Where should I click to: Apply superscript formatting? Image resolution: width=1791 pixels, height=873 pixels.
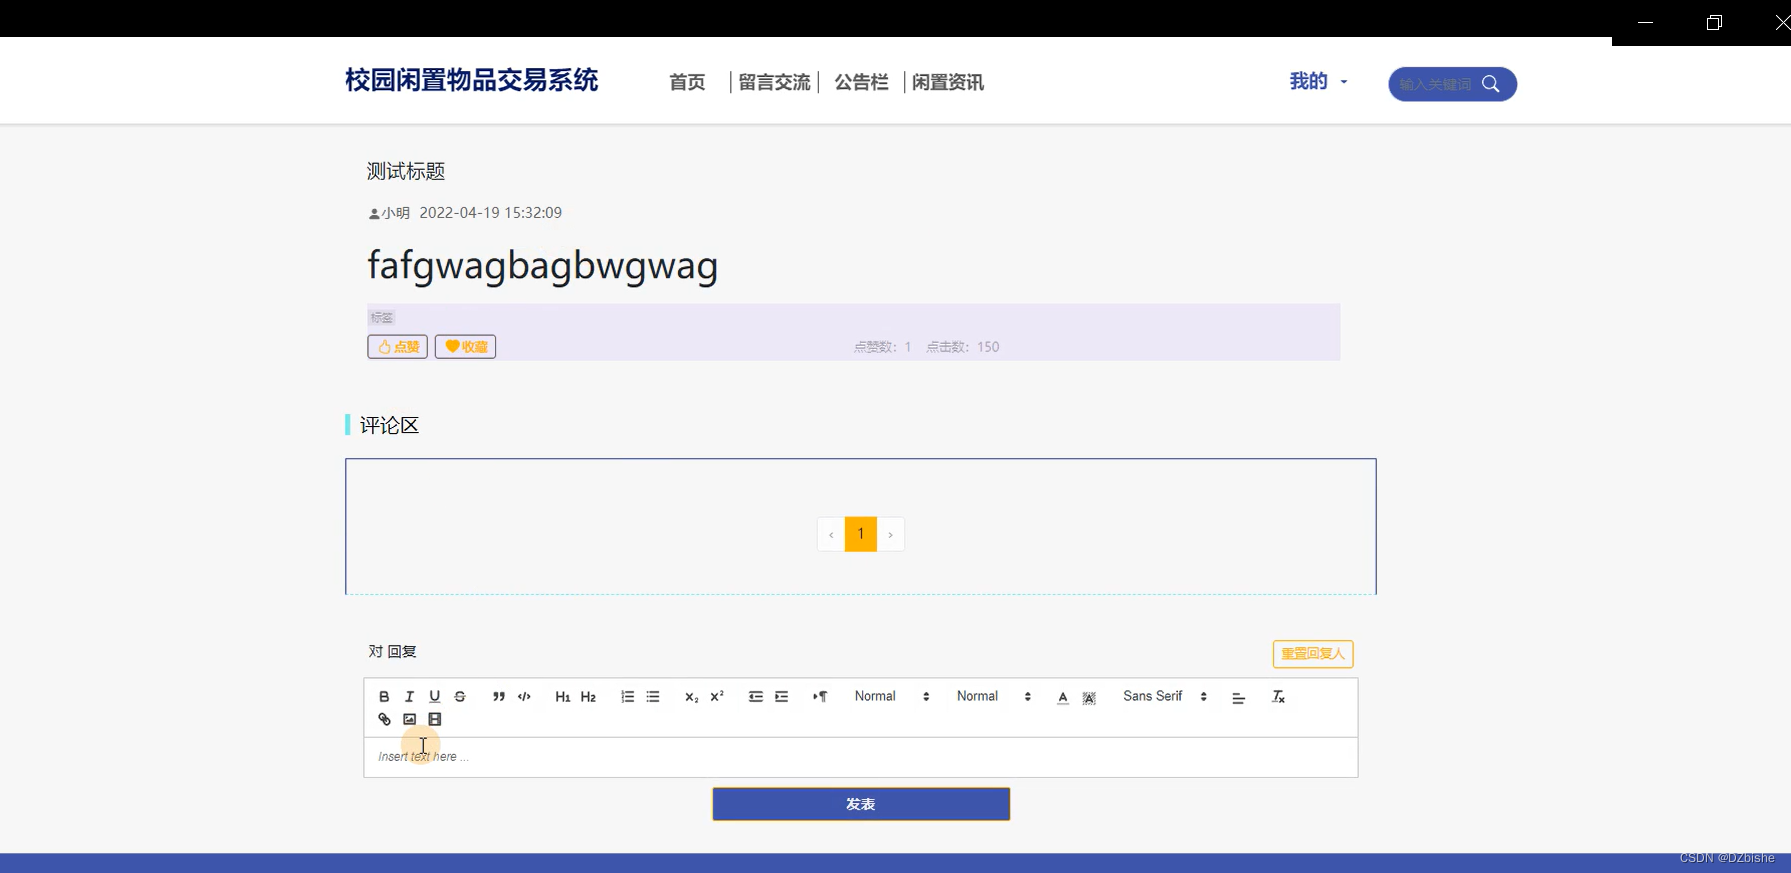pos(717,697)
